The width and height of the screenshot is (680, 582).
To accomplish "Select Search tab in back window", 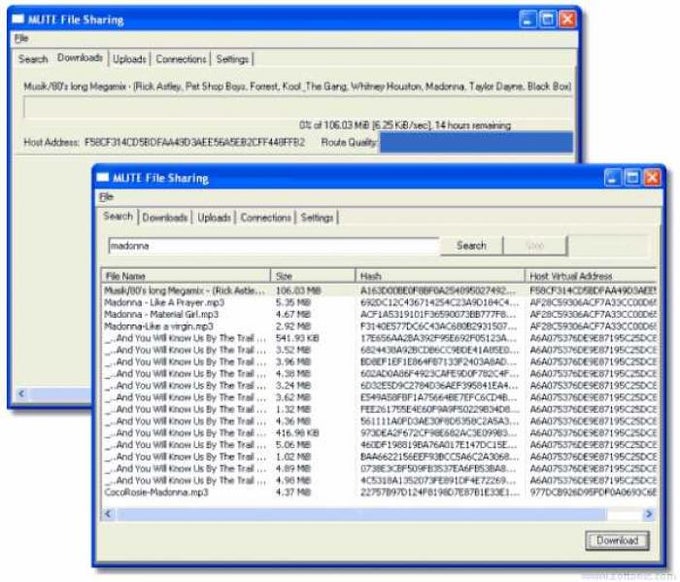I will (33, 59).
